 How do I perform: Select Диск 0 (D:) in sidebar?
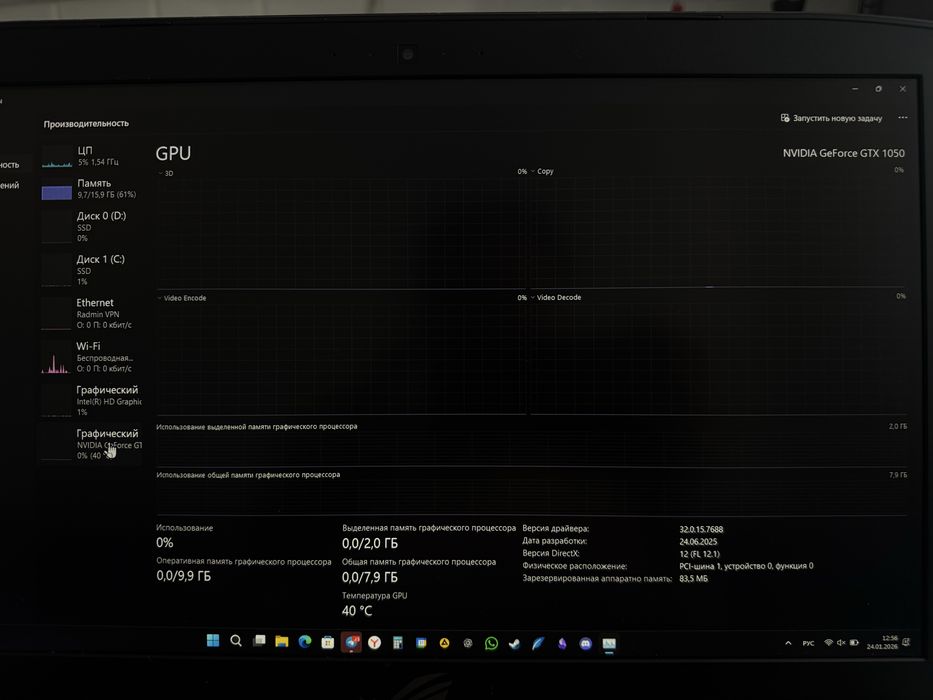click(91, 226)
